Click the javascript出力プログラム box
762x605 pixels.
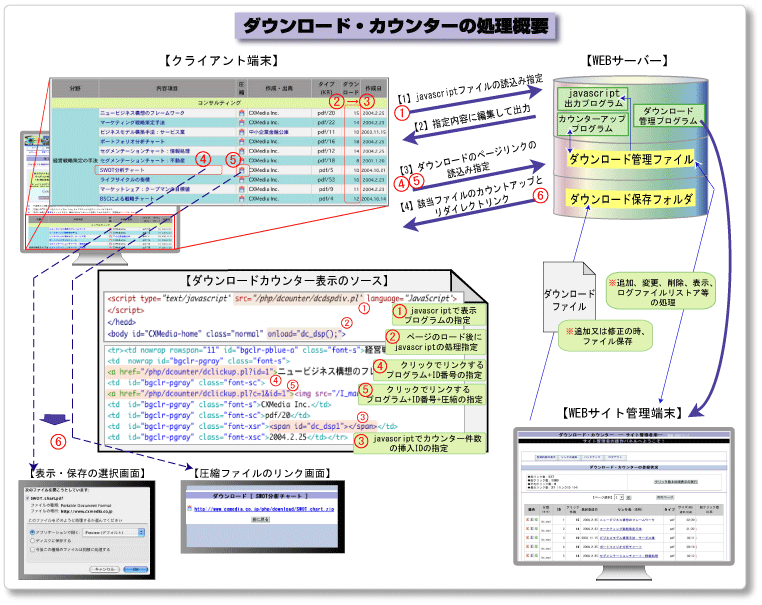(x=593, y=98)
